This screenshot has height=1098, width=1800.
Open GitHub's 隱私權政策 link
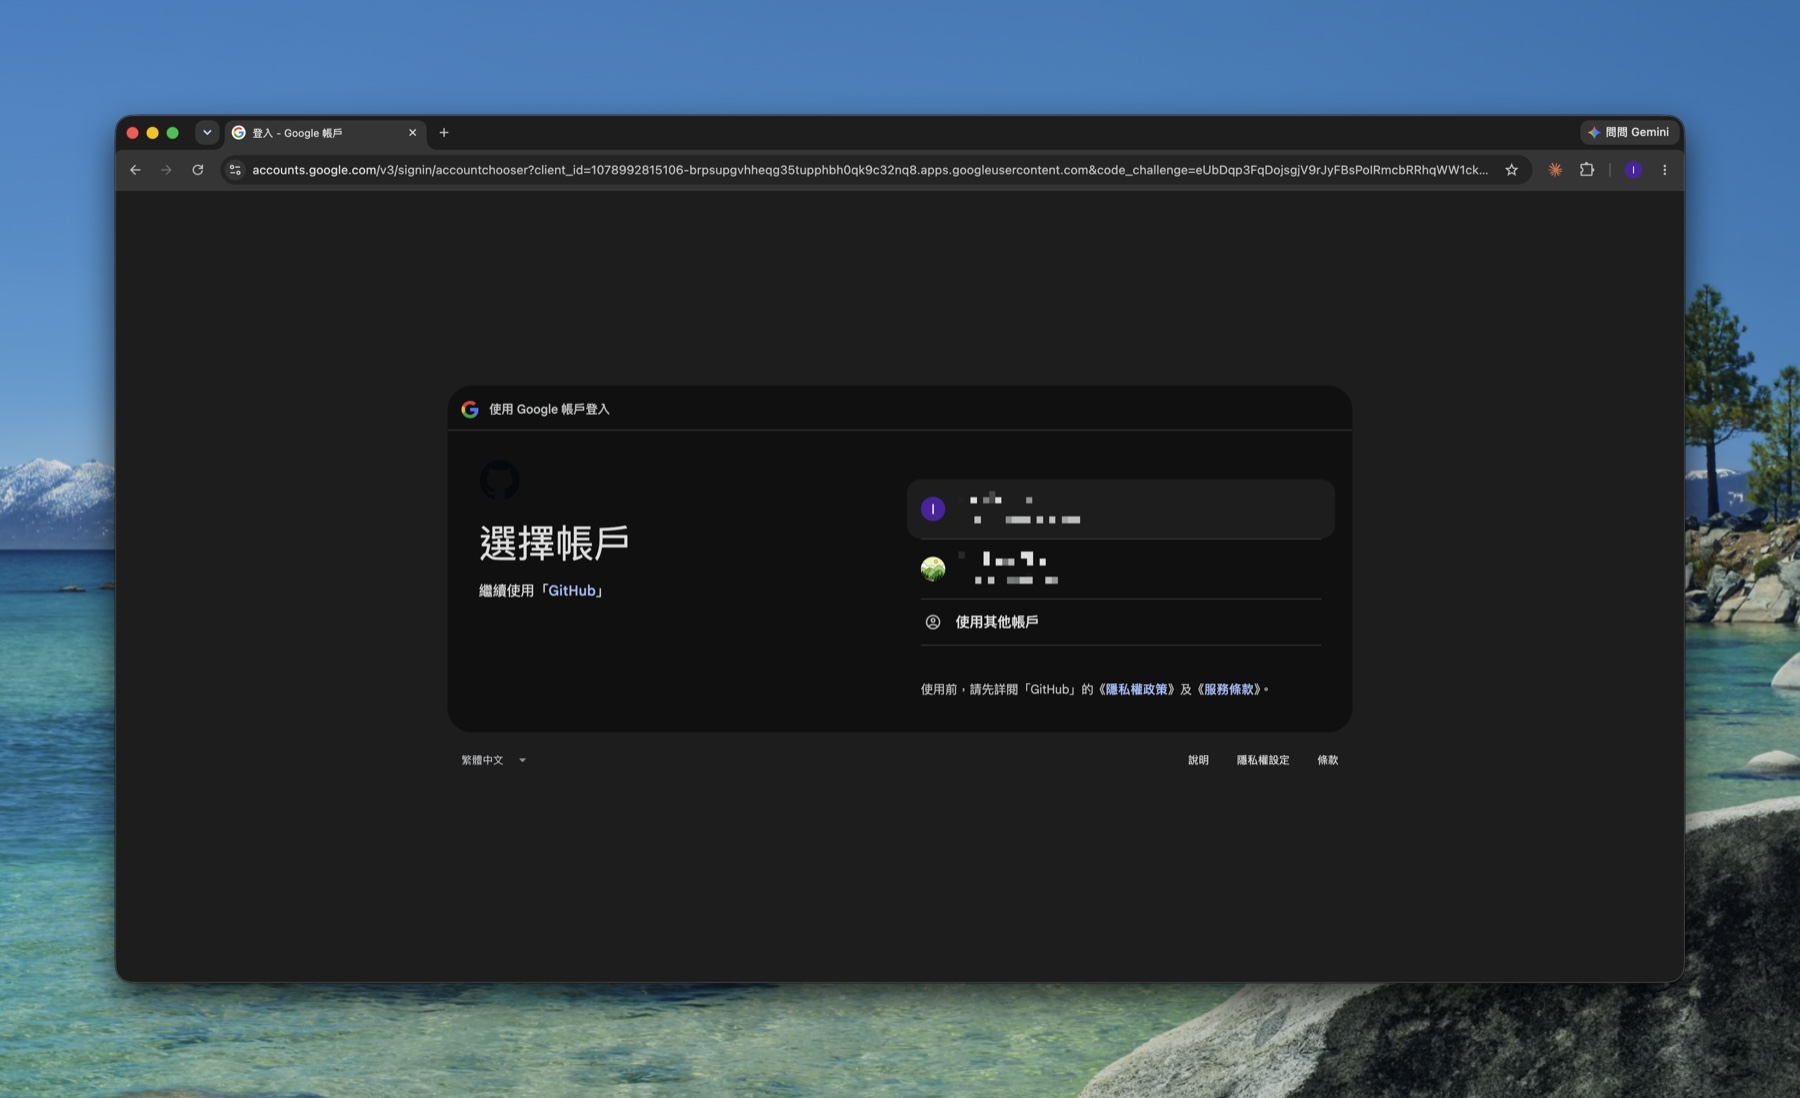coord(1137,689)
